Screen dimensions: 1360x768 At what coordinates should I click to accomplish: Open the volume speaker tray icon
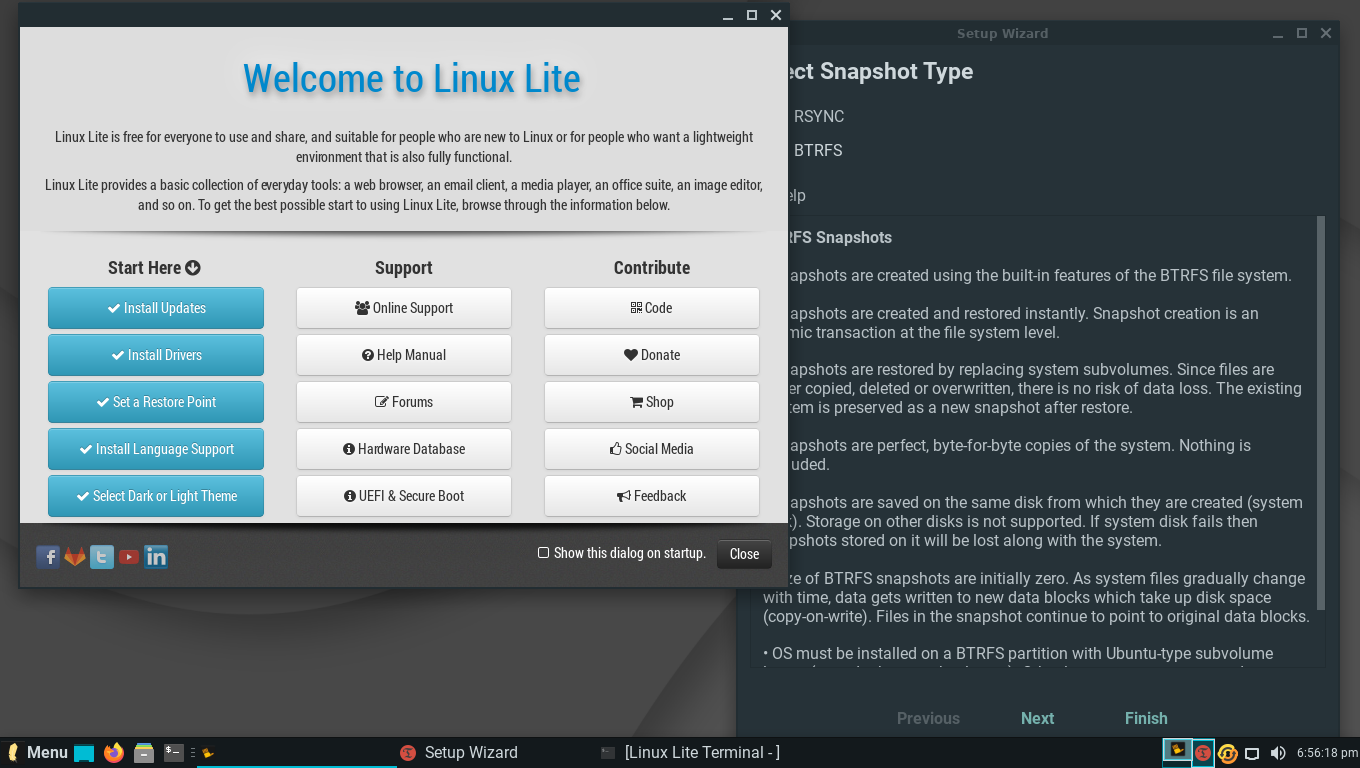(x=1277, y=753)
